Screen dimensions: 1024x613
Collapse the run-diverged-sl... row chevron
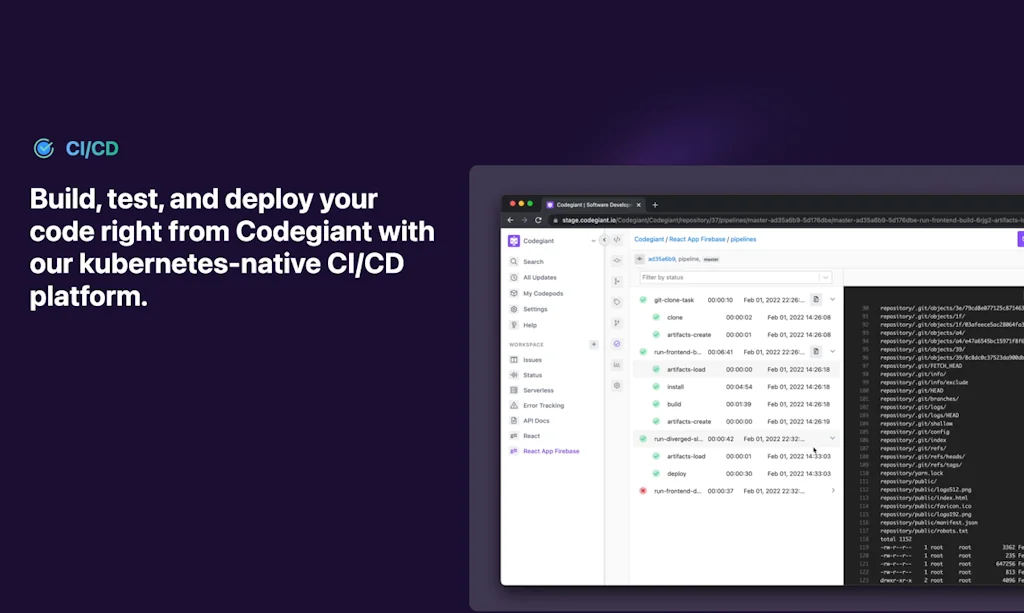[x=833, y=439]
